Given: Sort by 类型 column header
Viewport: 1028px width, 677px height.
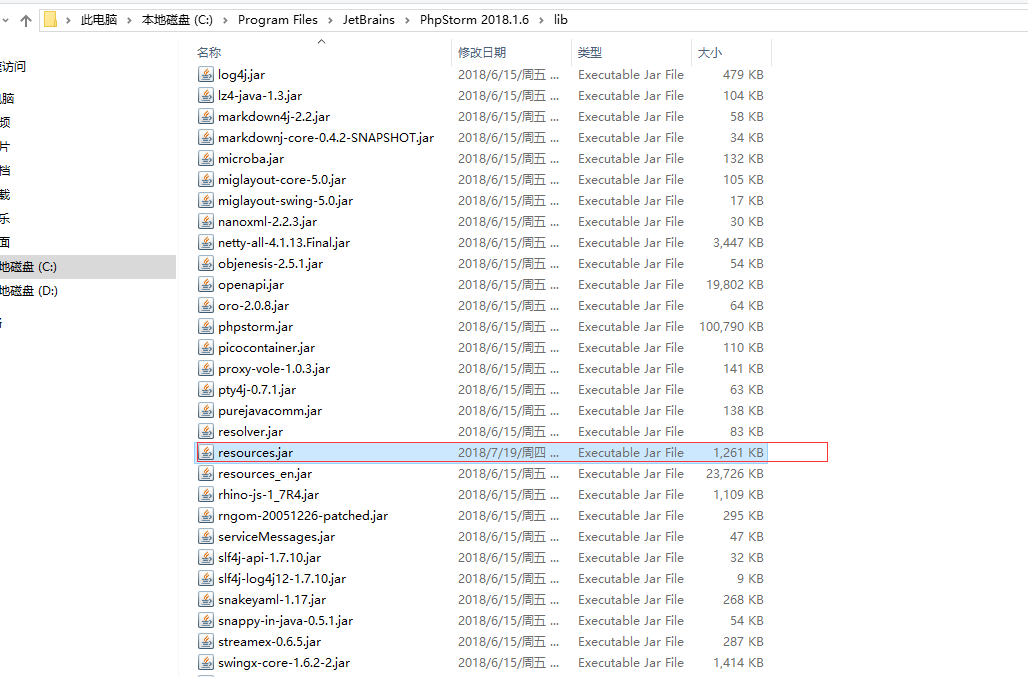Looking at the screenshot, I should tap(589, 52).
